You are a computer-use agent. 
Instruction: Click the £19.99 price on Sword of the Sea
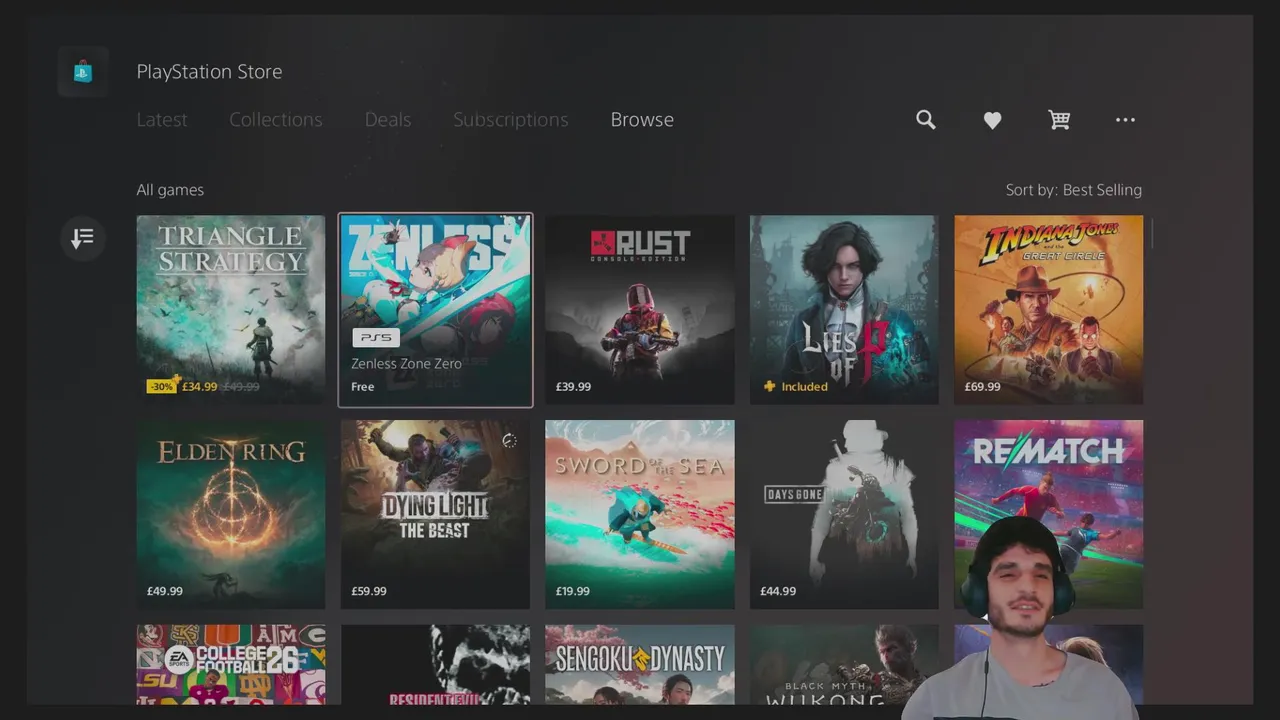point(573,591)
